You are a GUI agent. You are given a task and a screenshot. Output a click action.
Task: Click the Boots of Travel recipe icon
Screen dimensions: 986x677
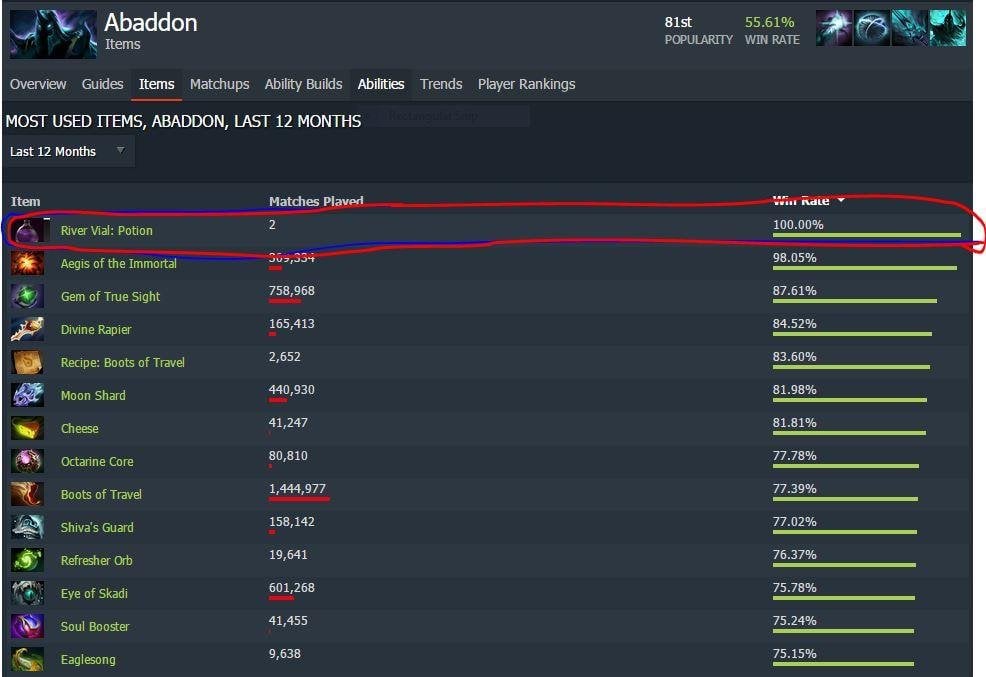point(28,362)
